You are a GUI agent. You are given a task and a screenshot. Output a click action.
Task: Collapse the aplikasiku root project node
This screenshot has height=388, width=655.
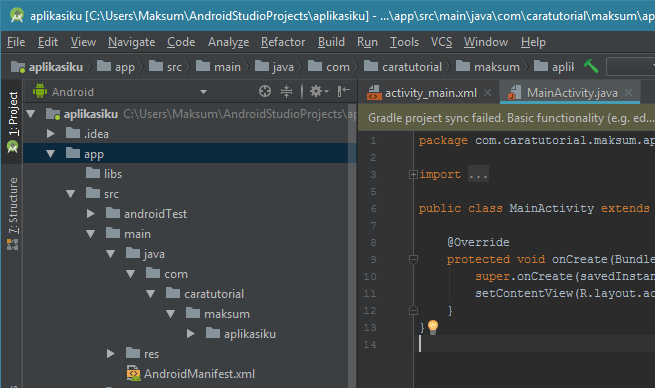31,114
